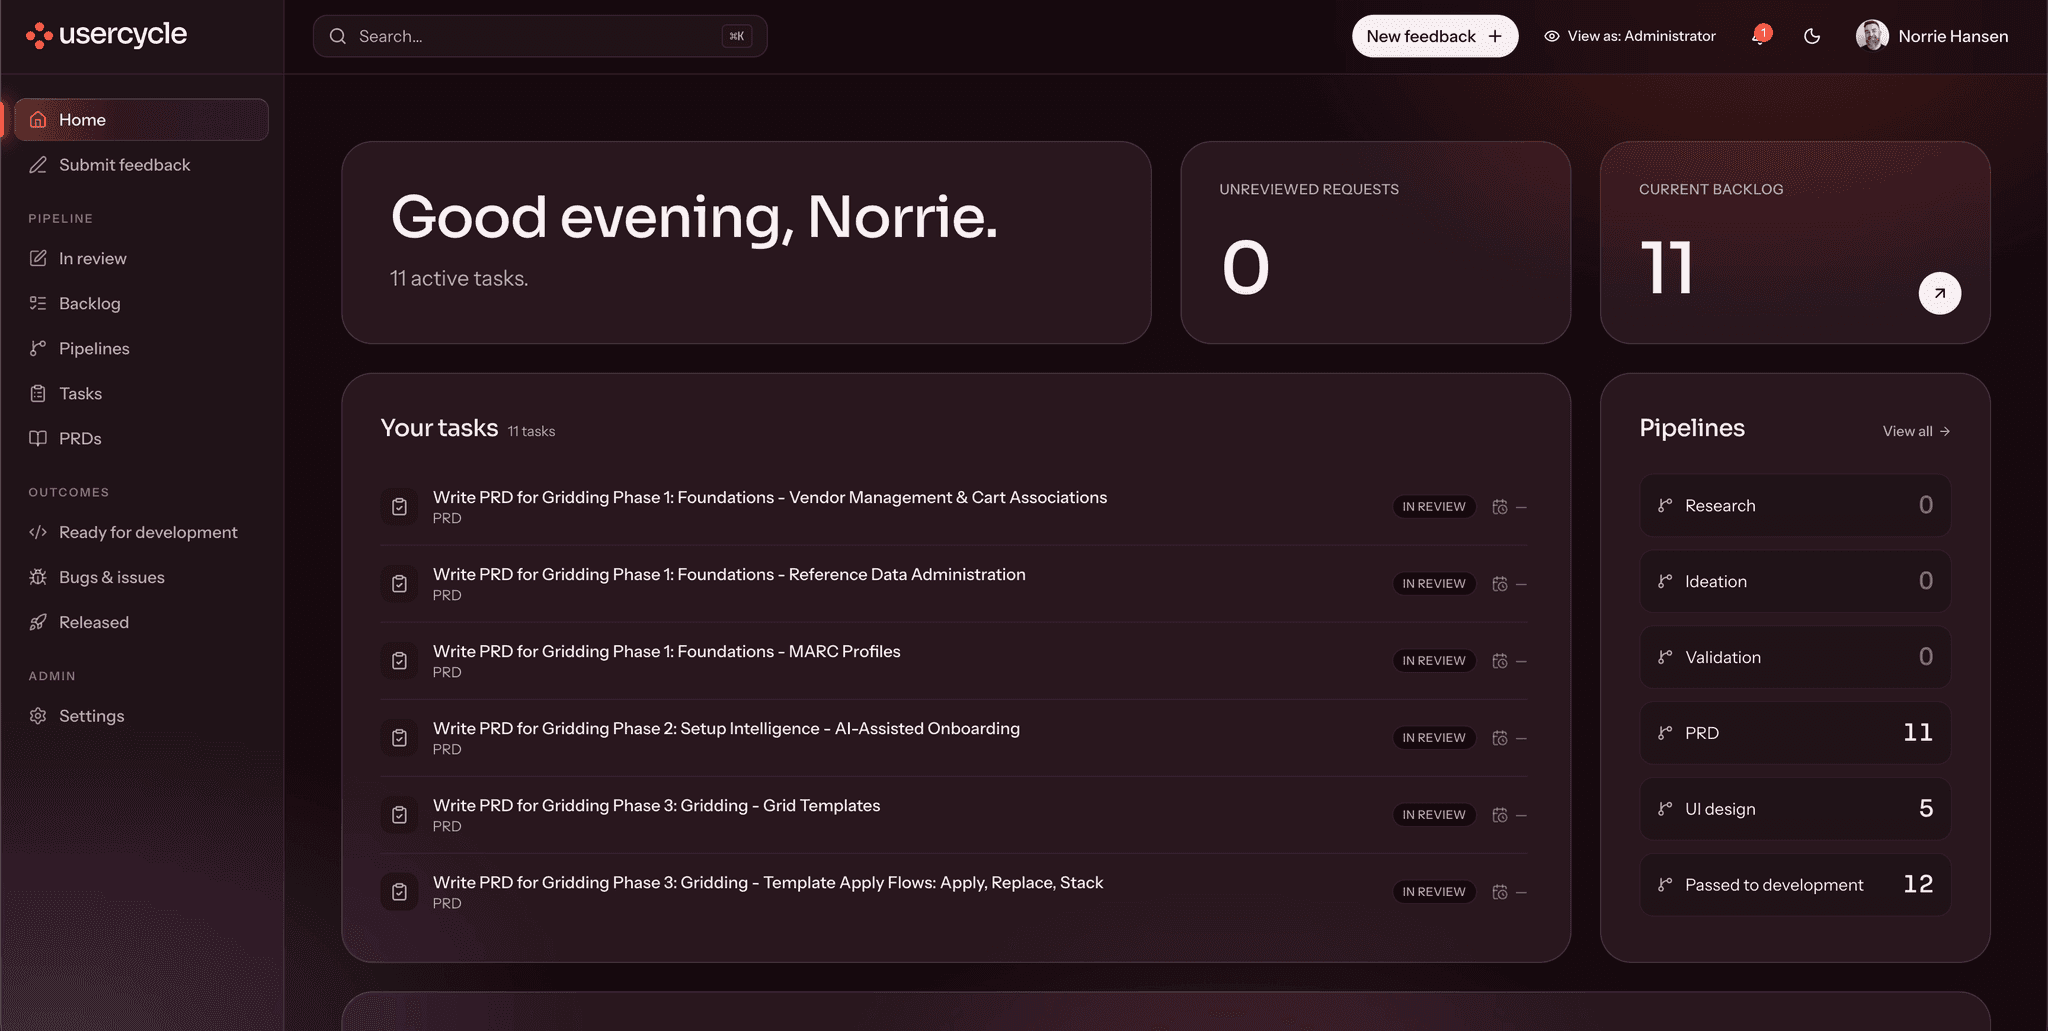Click Norrie Hansen's avatar photo
Screen dimensions: 2048x1031
(1872, 36)
